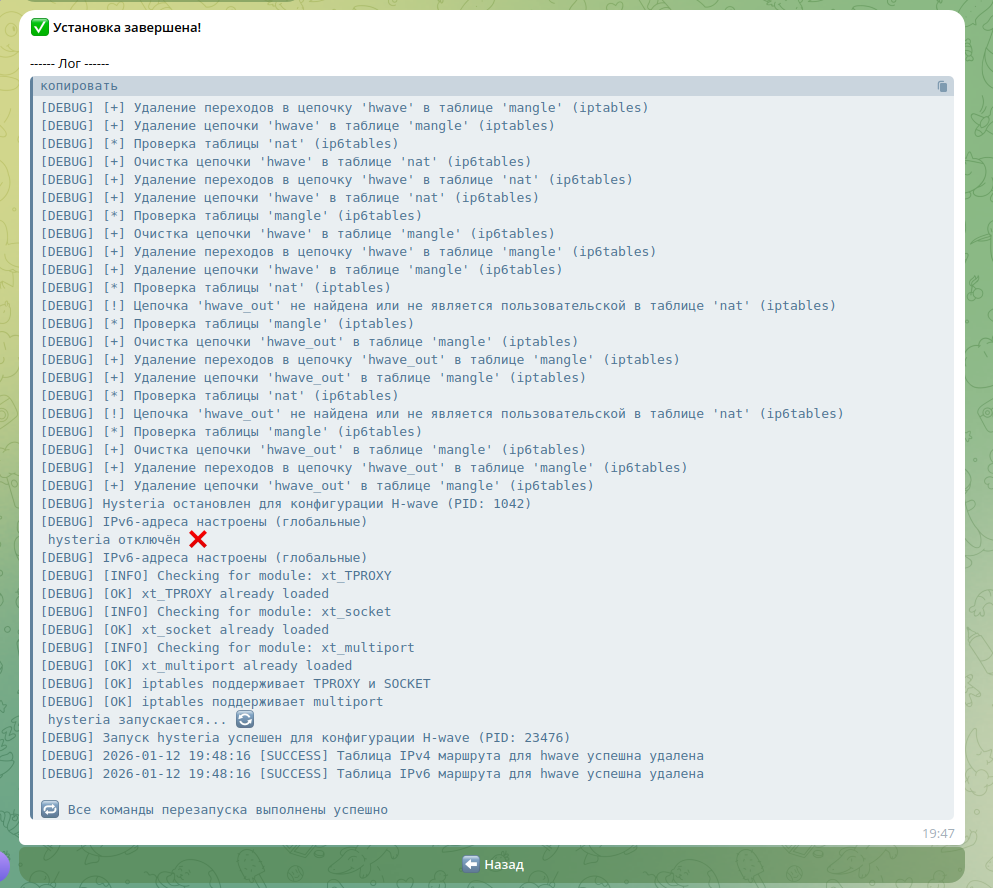This screenshot has width=993, height=888.
Task: Click the 'Установка завершена!' heading text
Action: tap(127, 27)
